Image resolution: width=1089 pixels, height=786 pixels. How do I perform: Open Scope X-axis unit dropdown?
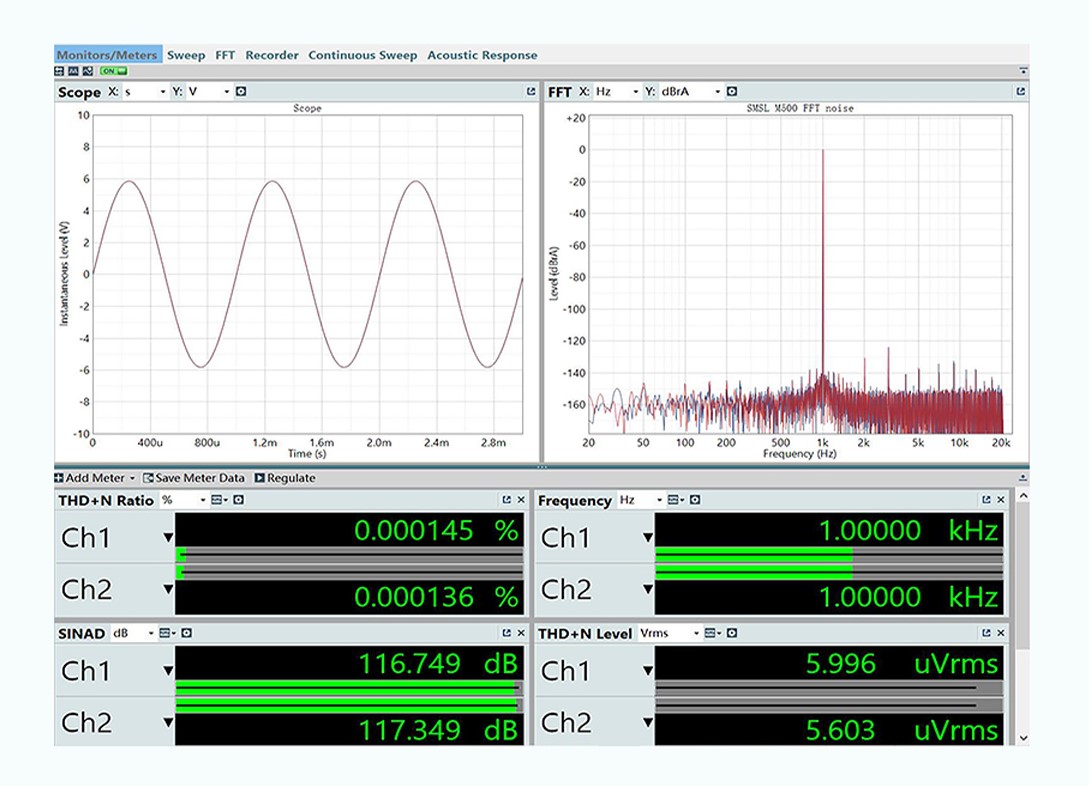coord(145,92)
